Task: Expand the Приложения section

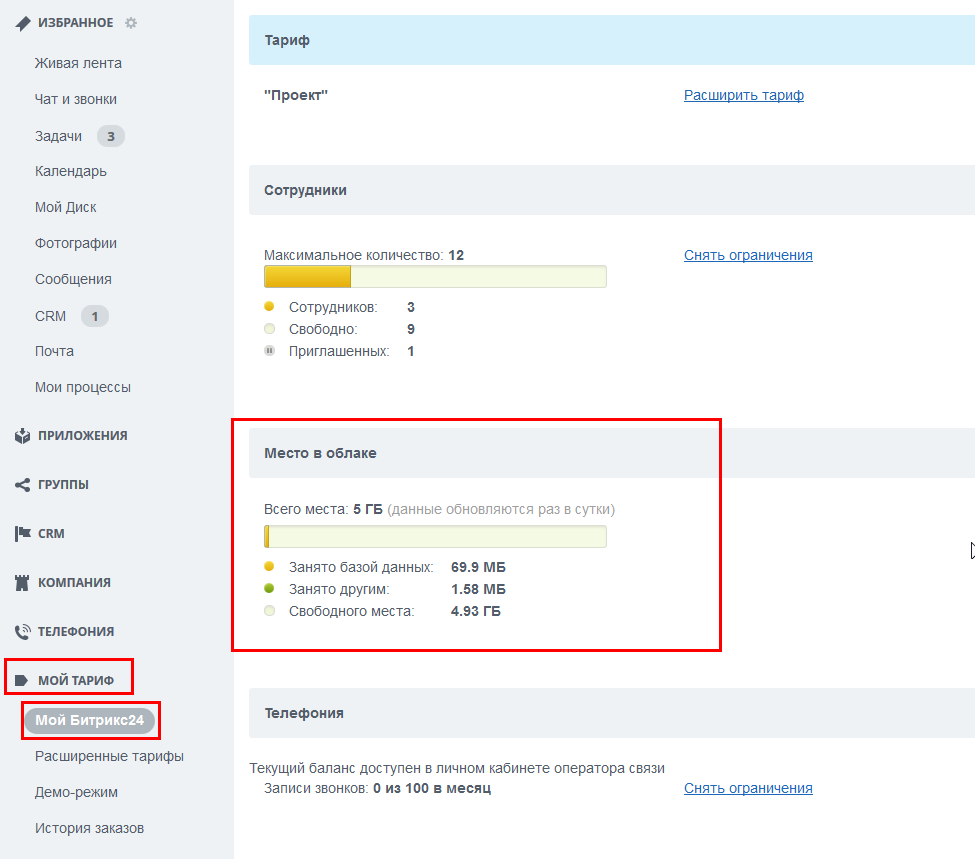Action: tap(83, 435)
